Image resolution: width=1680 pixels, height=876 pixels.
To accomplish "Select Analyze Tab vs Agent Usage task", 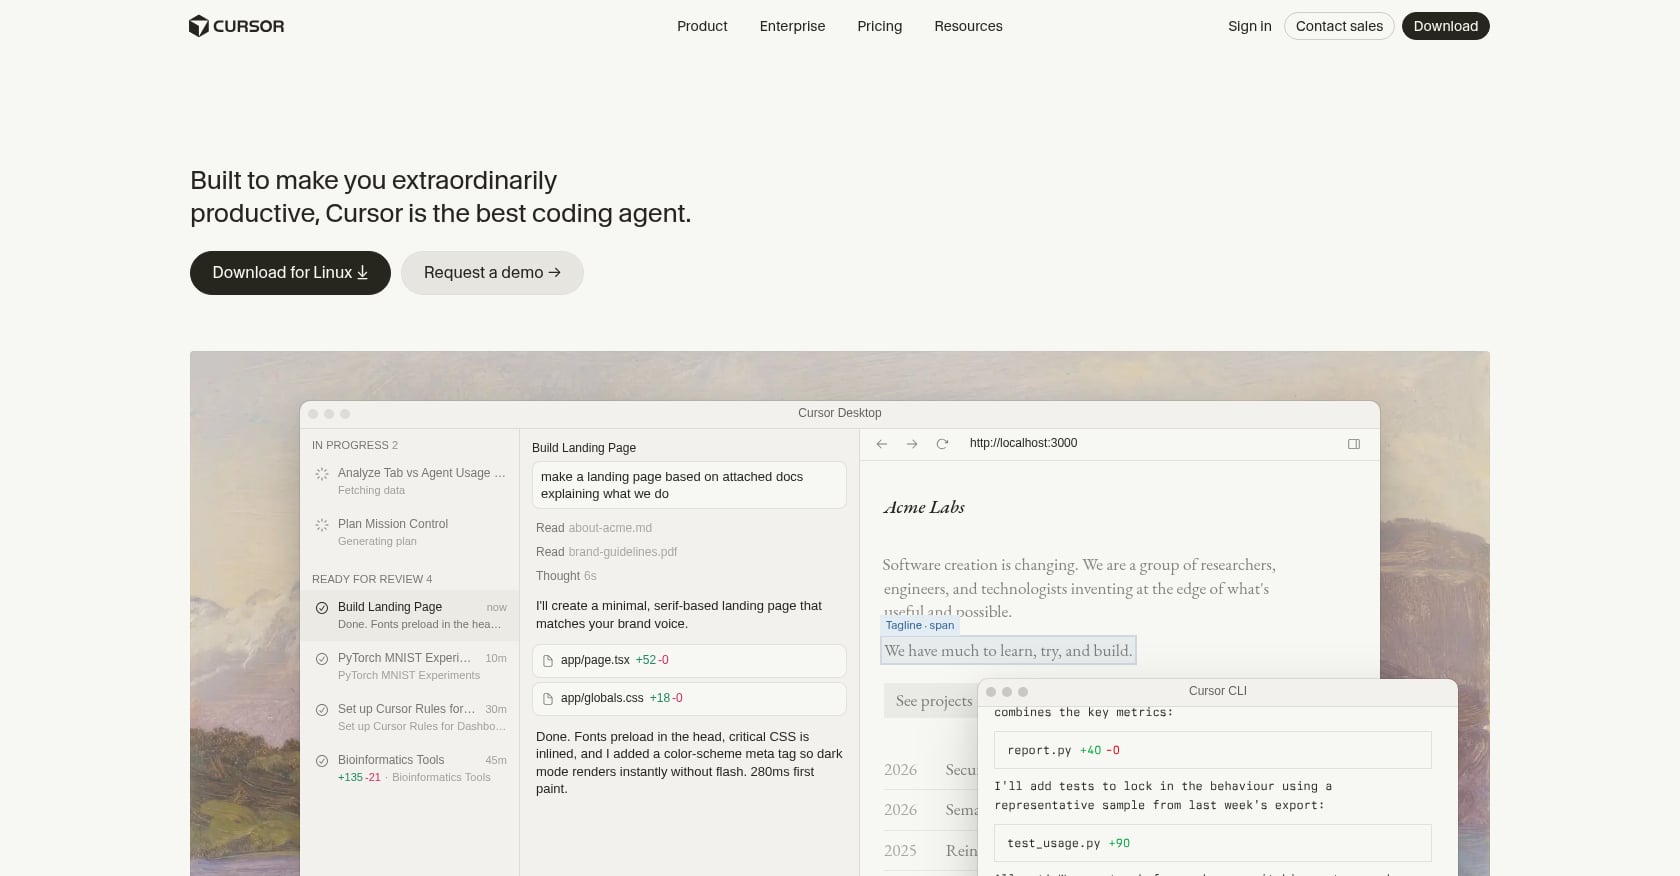I will tap(410, 481).
